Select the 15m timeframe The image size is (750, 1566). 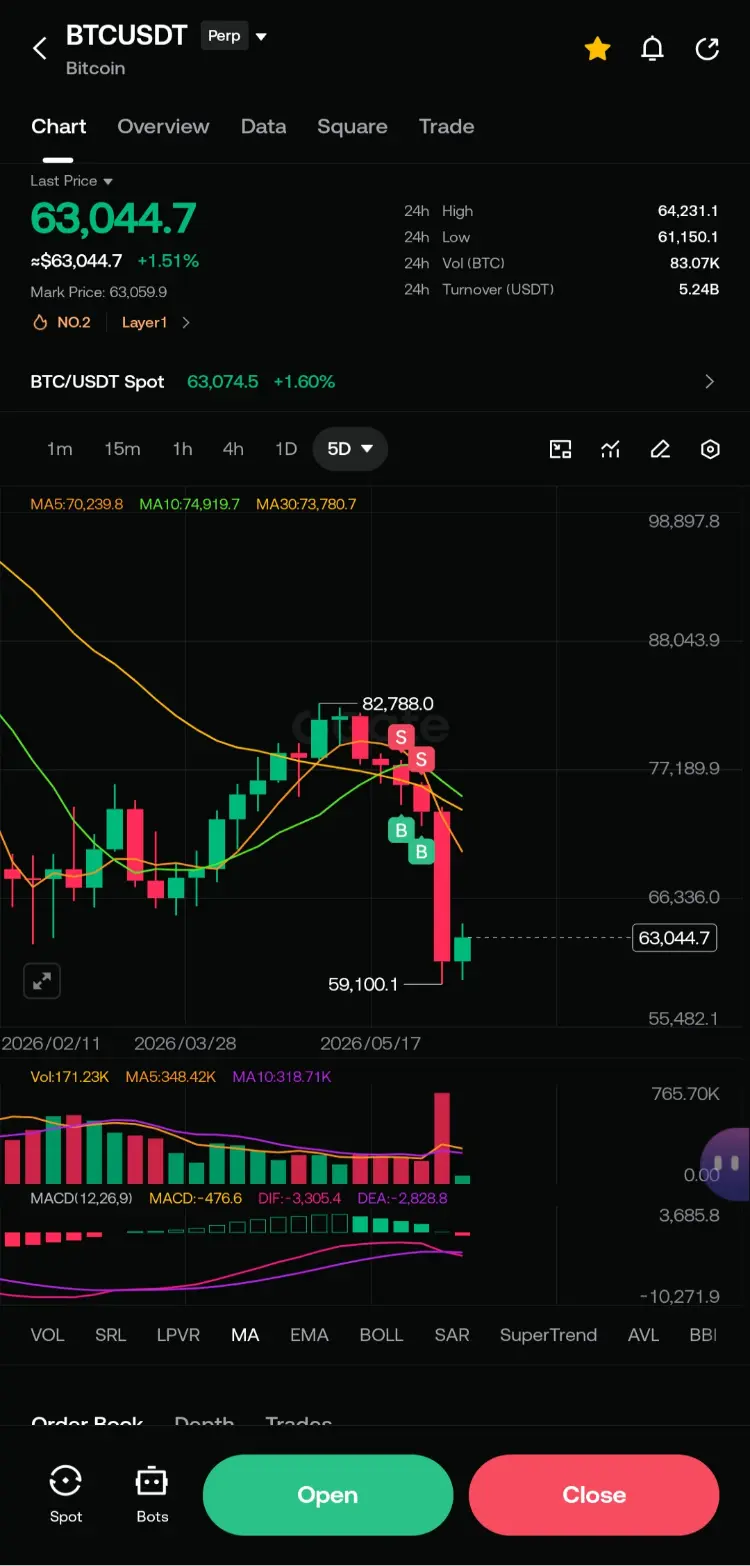coord(122,449)
